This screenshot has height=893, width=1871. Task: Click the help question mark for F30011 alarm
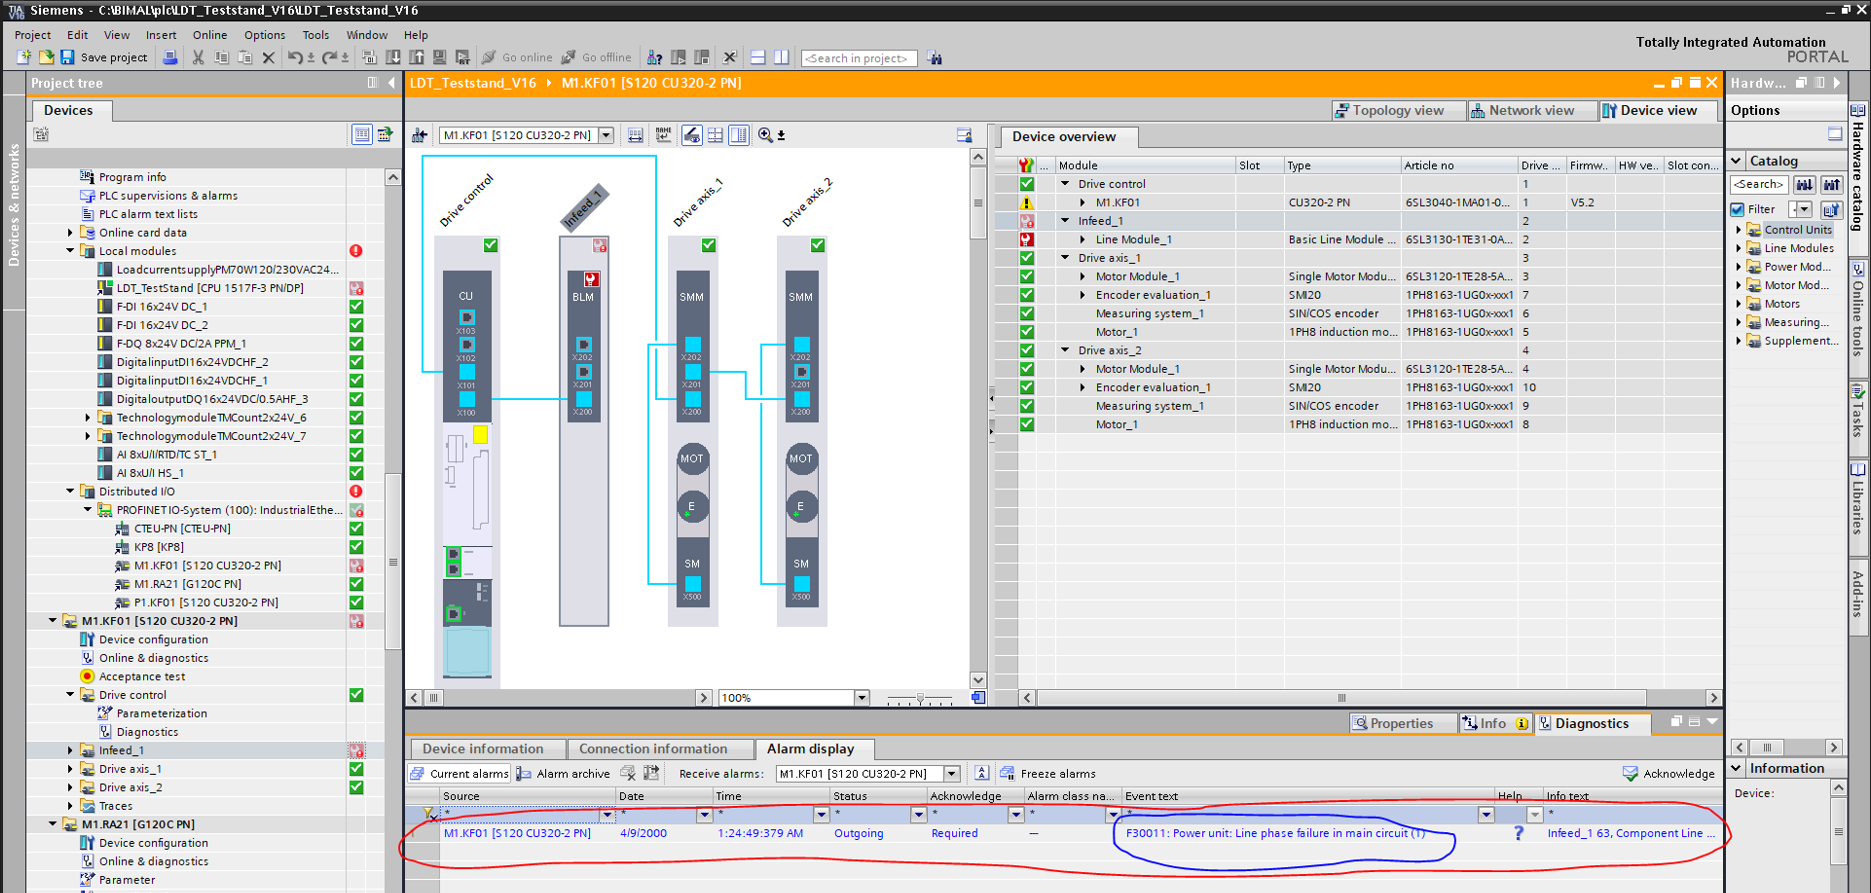click(x=1518, y=833)
